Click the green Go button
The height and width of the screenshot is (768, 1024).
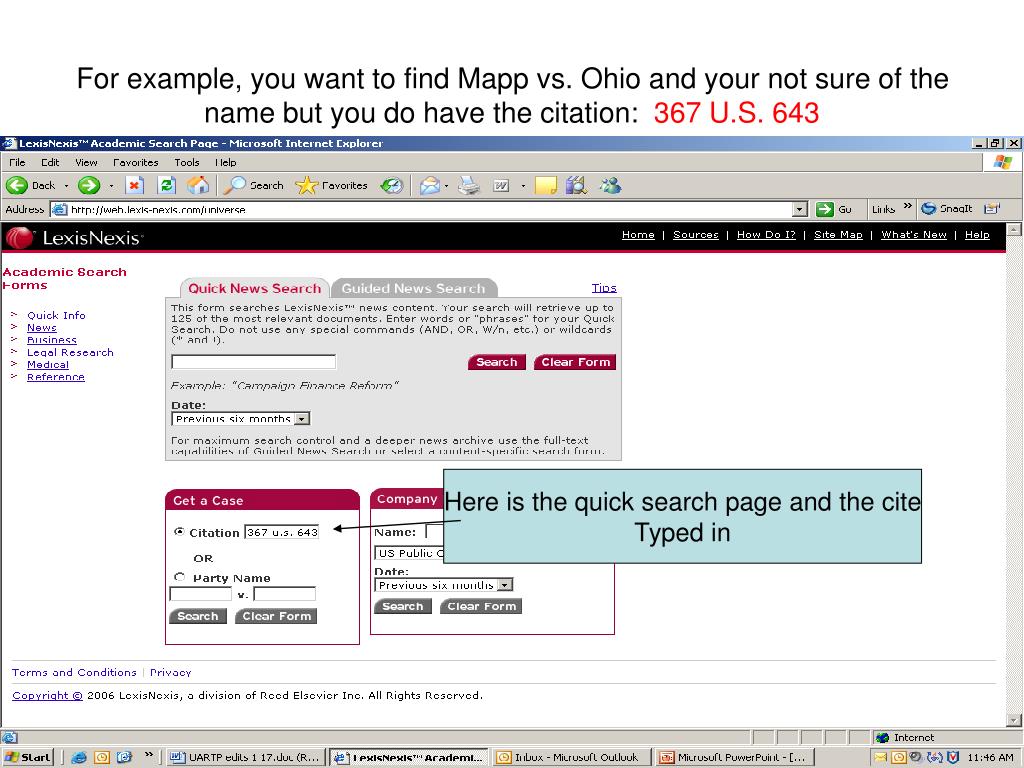pos(834,209)
